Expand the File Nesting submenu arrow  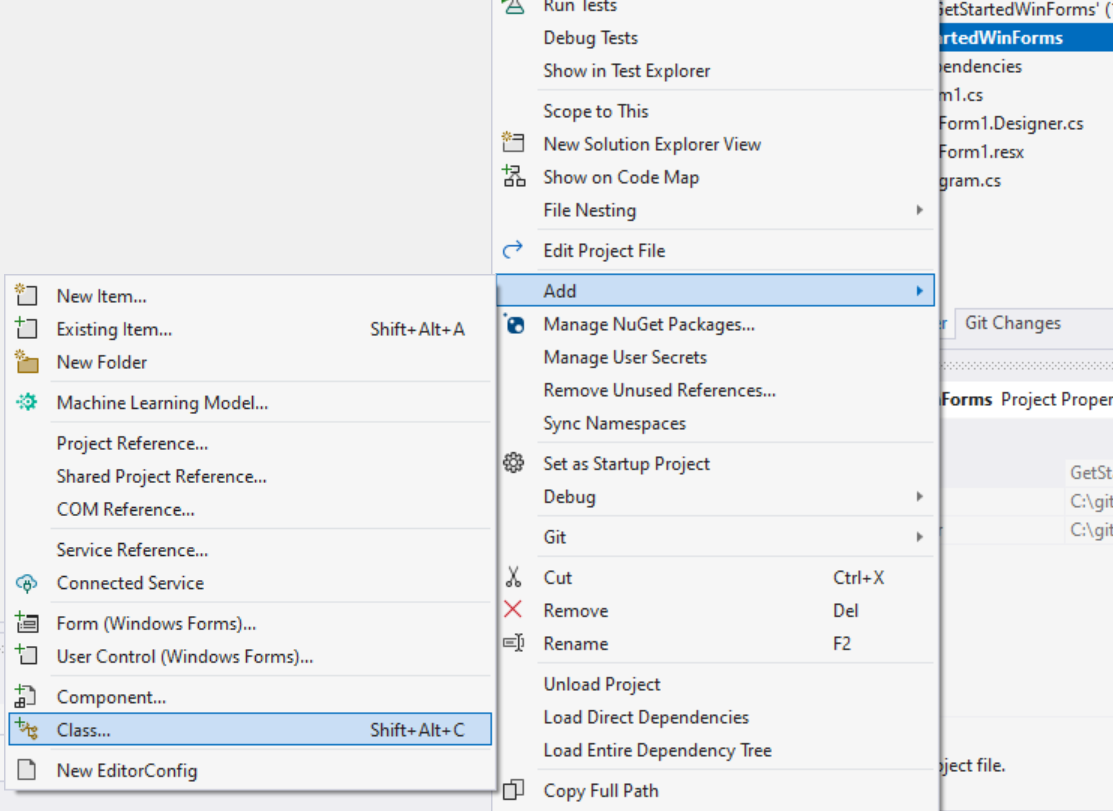[919, 210]
